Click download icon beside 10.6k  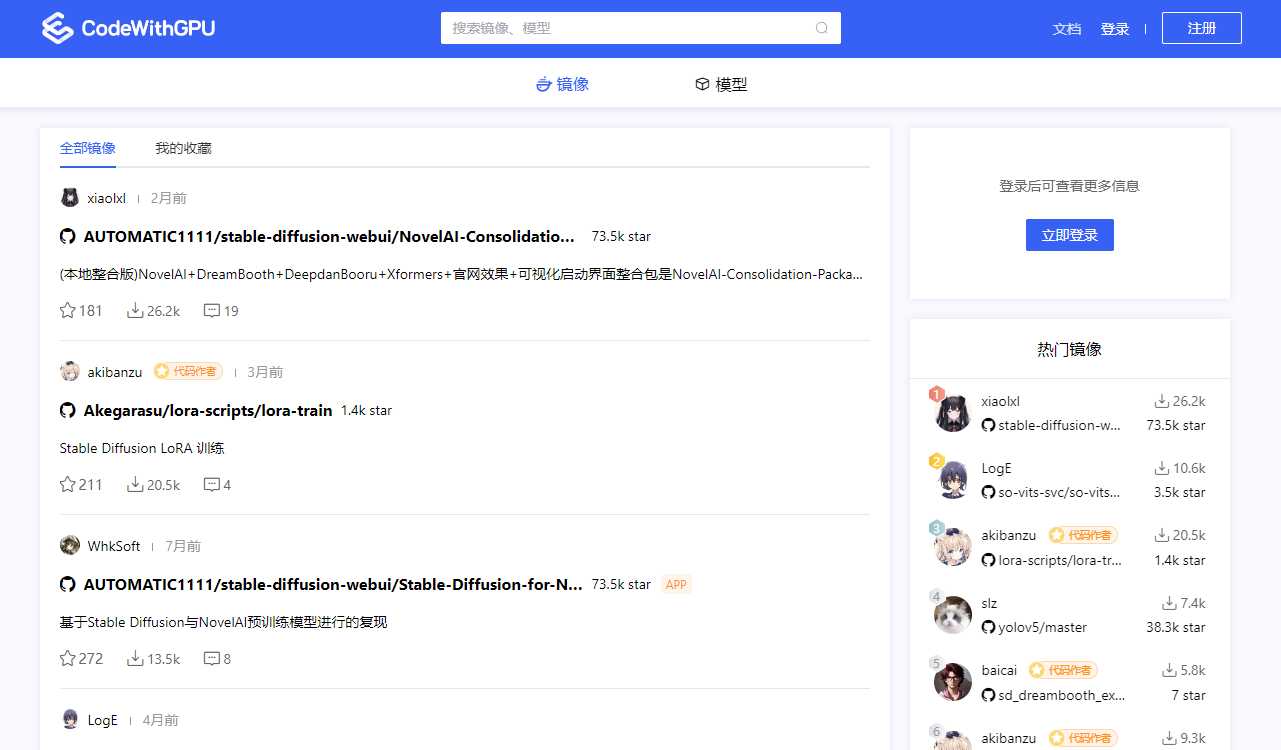(x=1162, y=468)
